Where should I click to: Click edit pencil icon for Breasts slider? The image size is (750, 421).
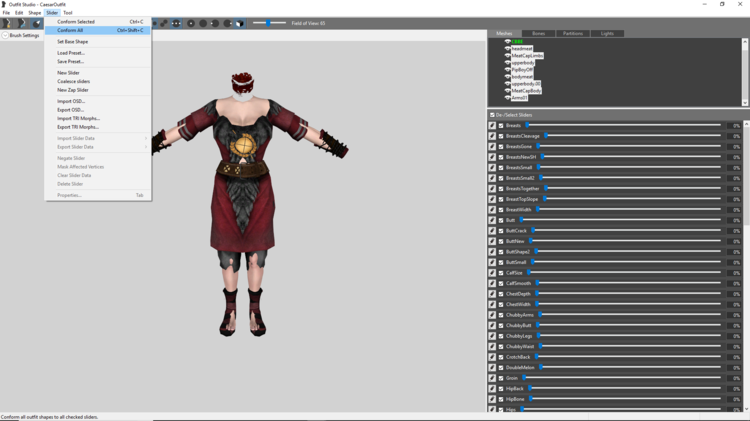click(x=492, y=125)
